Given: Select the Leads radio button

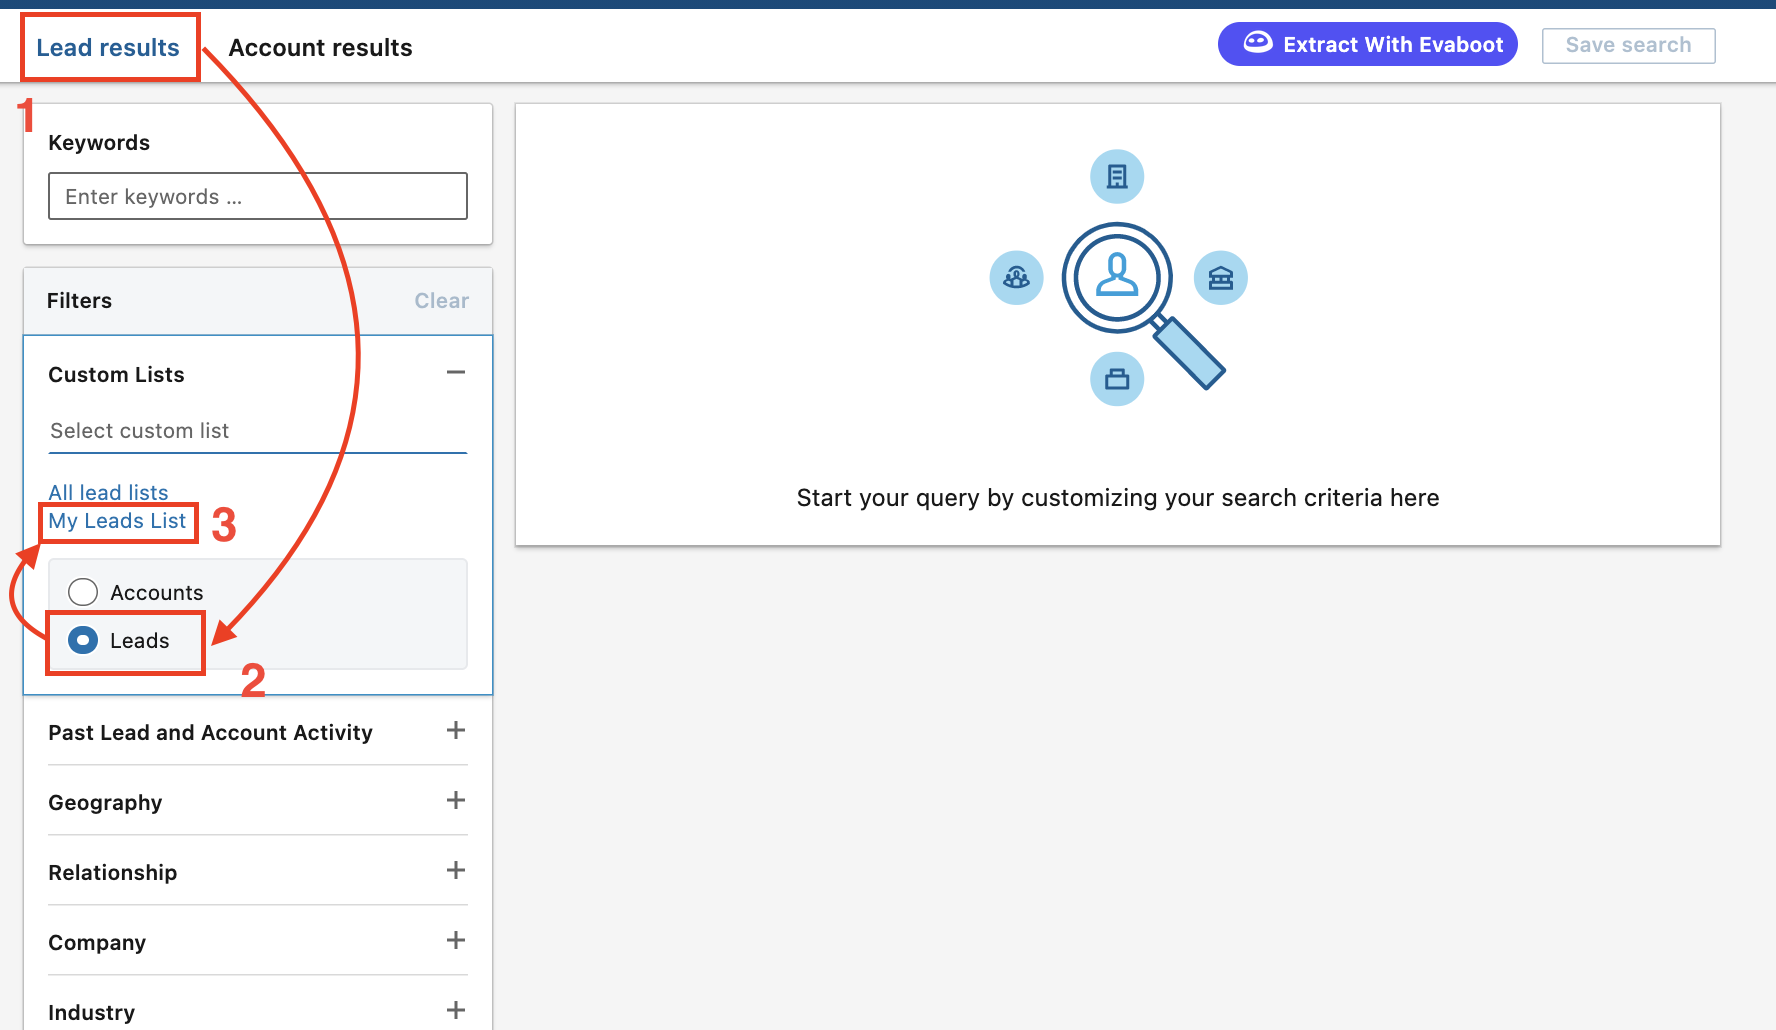Looking at the screenshot, I should click(x=83, y=640).
